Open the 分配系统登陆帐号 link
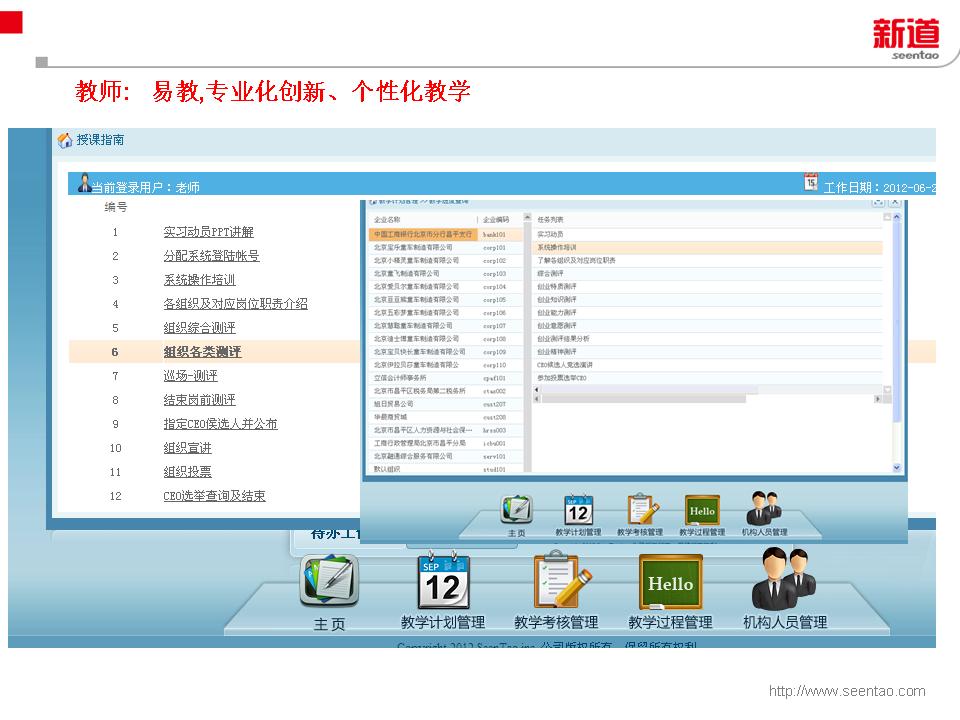 [211, 256]
